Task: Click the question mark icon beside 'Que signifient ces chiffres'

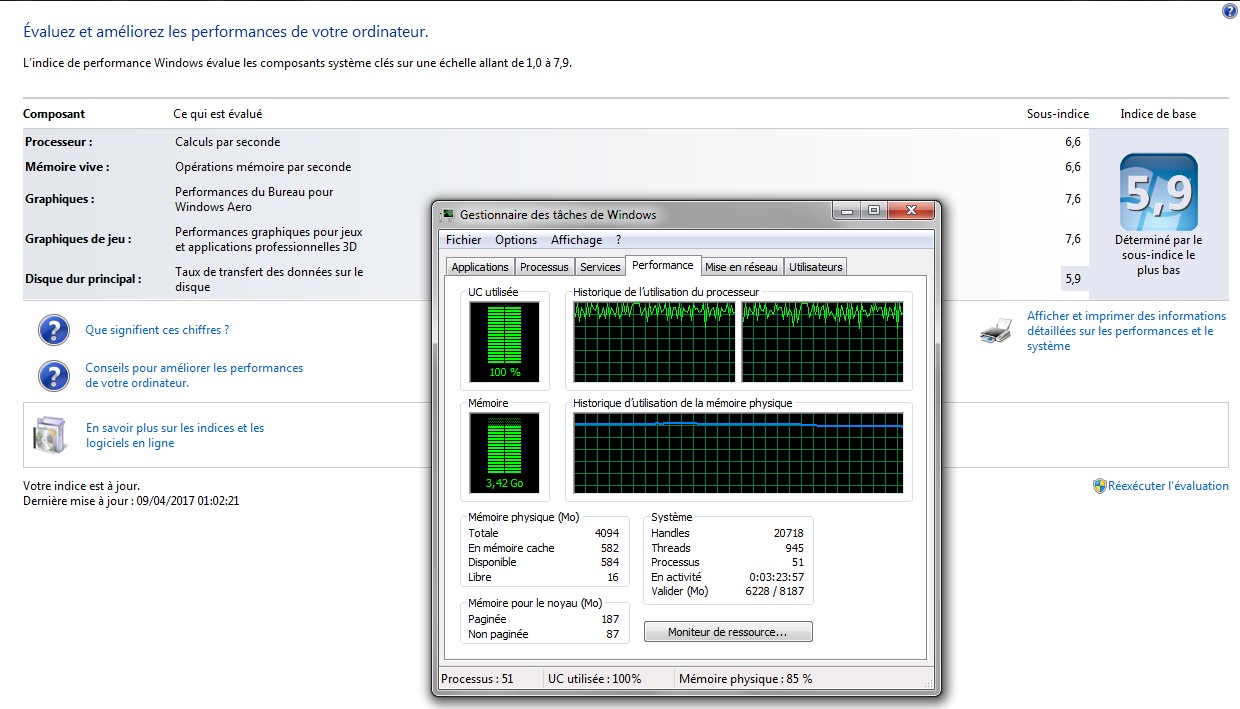Action: (54, 330)
